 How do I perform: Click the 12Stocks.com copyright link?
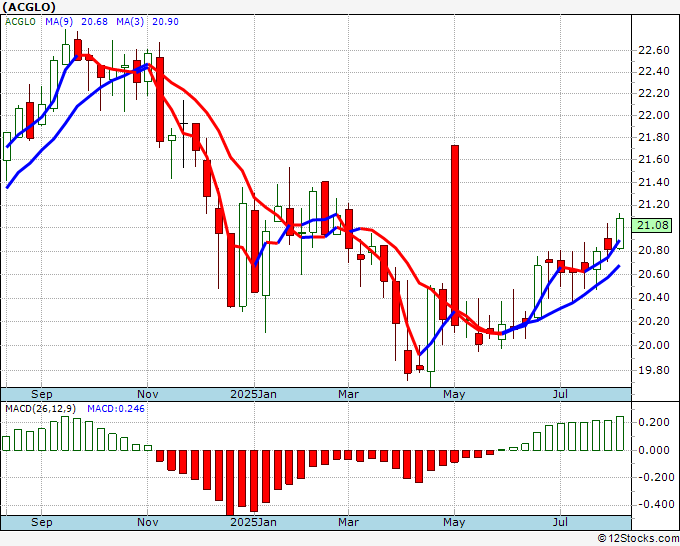638,539
